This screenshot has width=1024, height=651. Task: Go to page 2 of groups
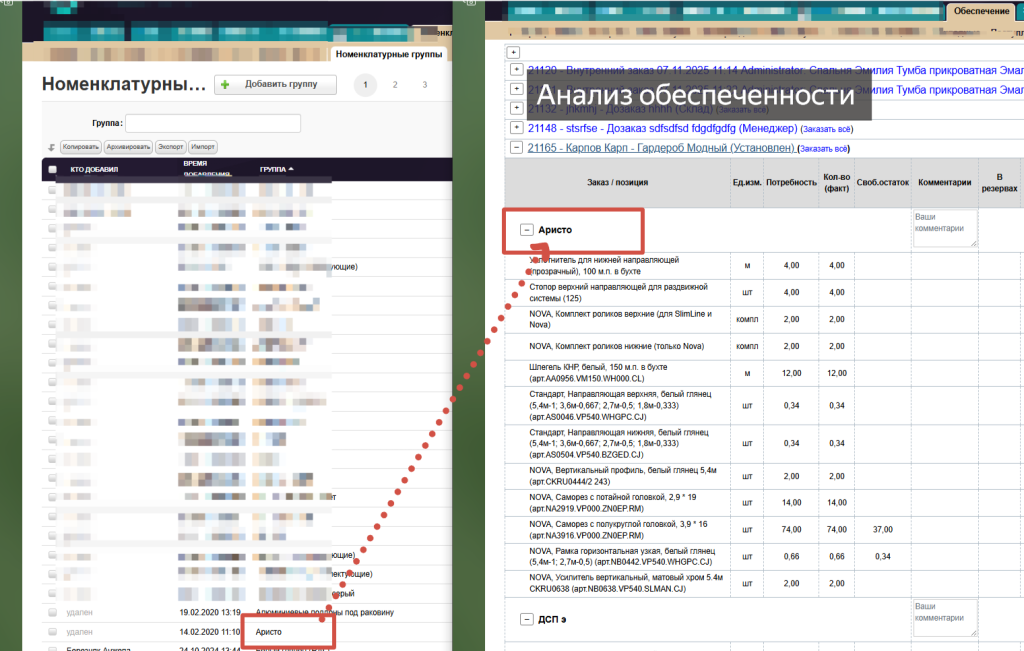click(395, 85)
